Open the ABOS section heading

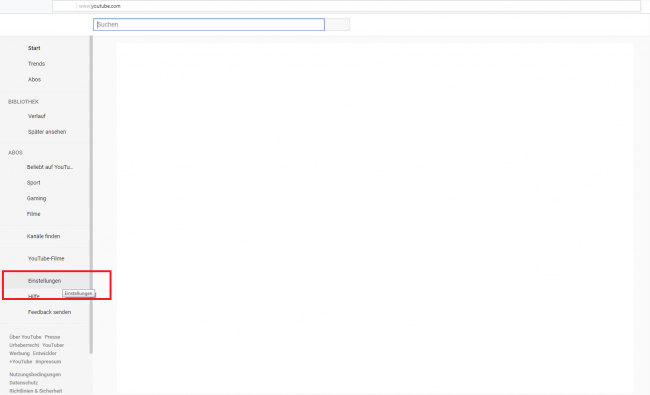(15, 153)
